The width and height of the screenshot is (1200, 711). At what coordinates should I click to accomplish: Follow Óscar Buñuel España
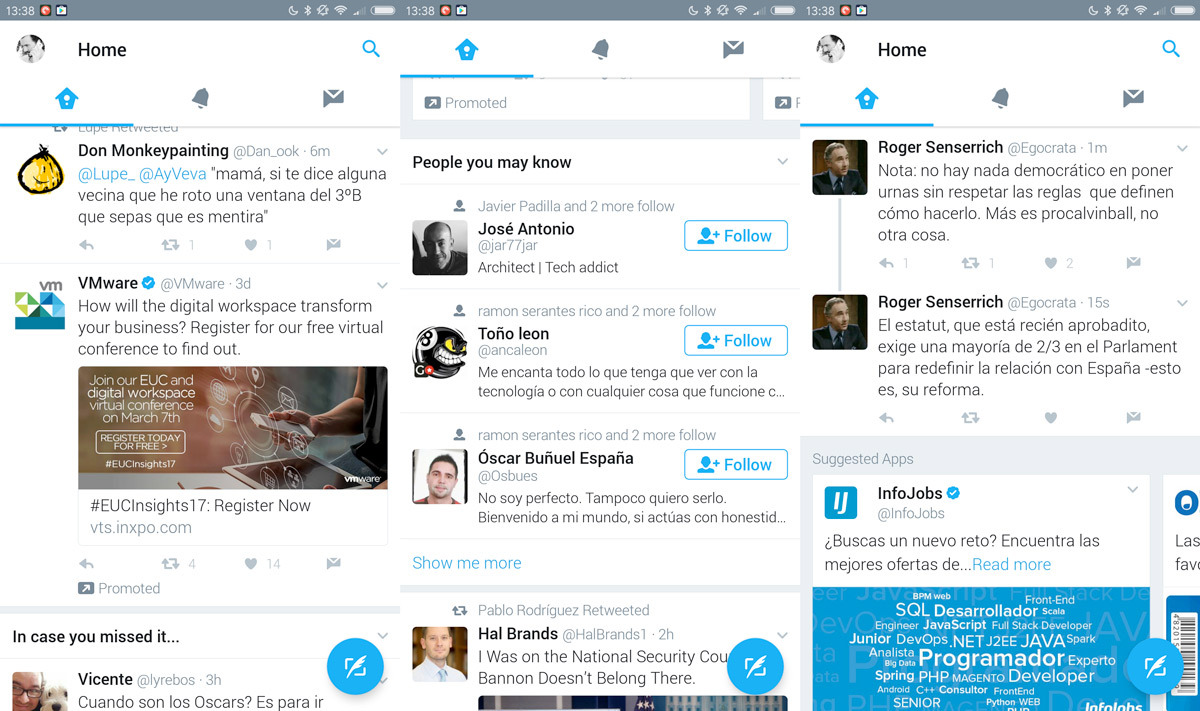coord(735,465)
